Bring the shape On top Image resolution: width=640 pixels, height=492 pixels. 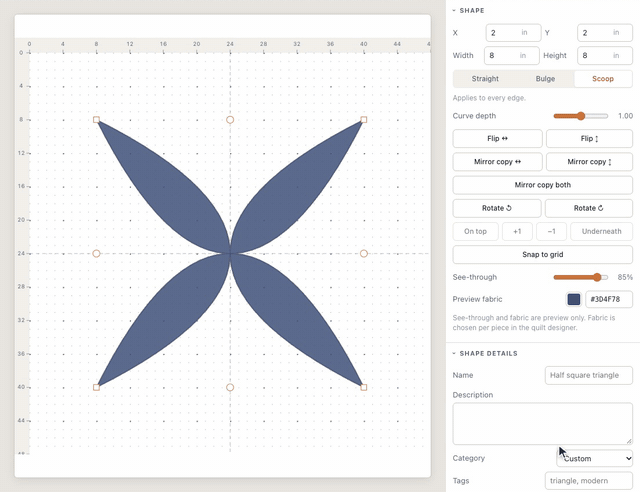[x=475, y=232]
